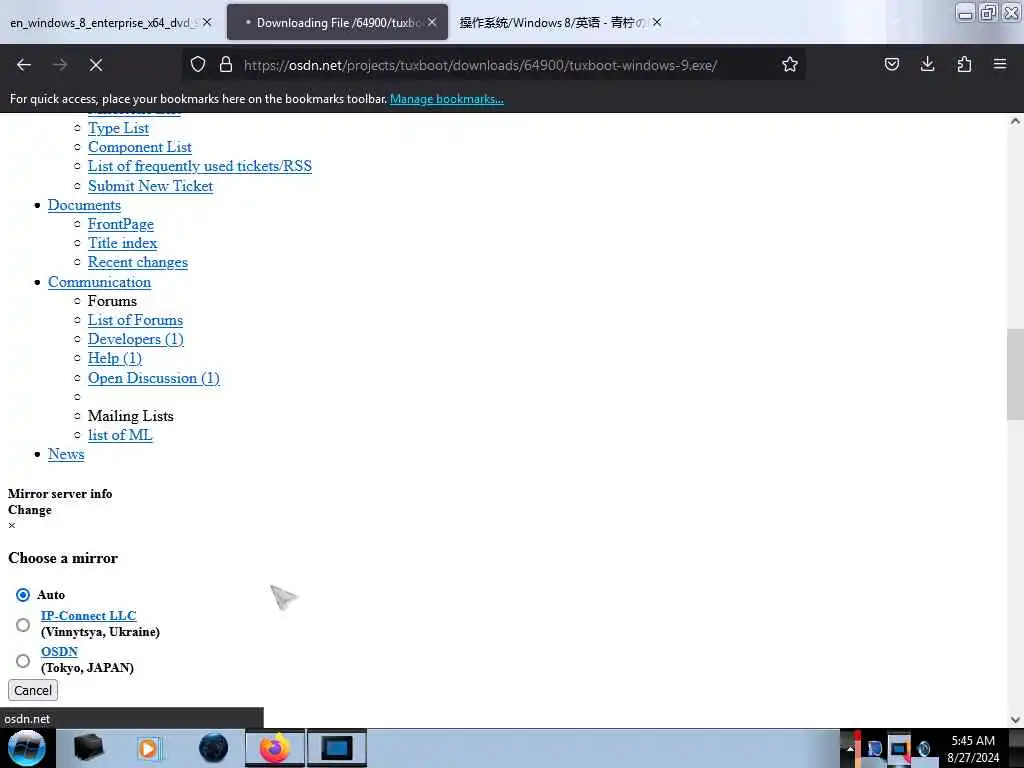Open the Communication link
This screenshot has width=1024, height=768.
(99, 282)
